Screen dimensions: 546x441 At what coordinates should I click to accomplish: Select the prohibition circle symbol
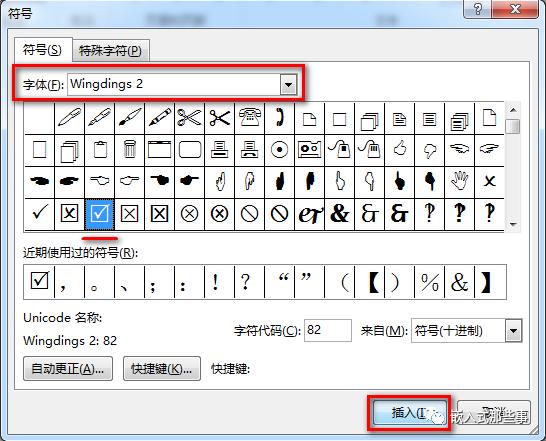point(250,214)
